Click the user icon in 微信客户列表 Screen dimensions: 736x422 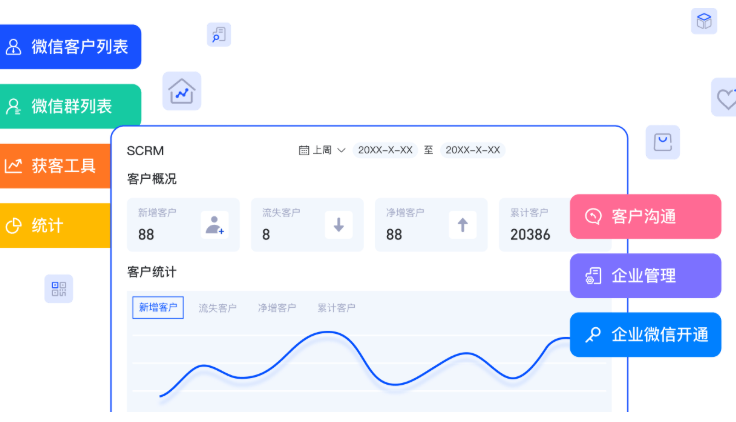point(14,47)
